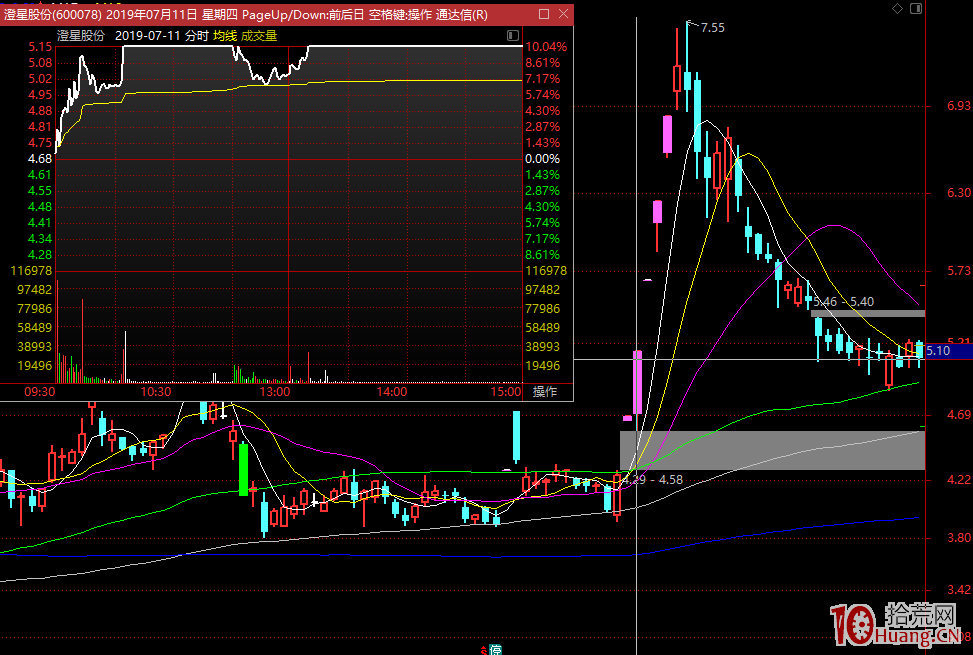Select the 分时 intraday label
The image size is (973, 655).
click(197, 35)
